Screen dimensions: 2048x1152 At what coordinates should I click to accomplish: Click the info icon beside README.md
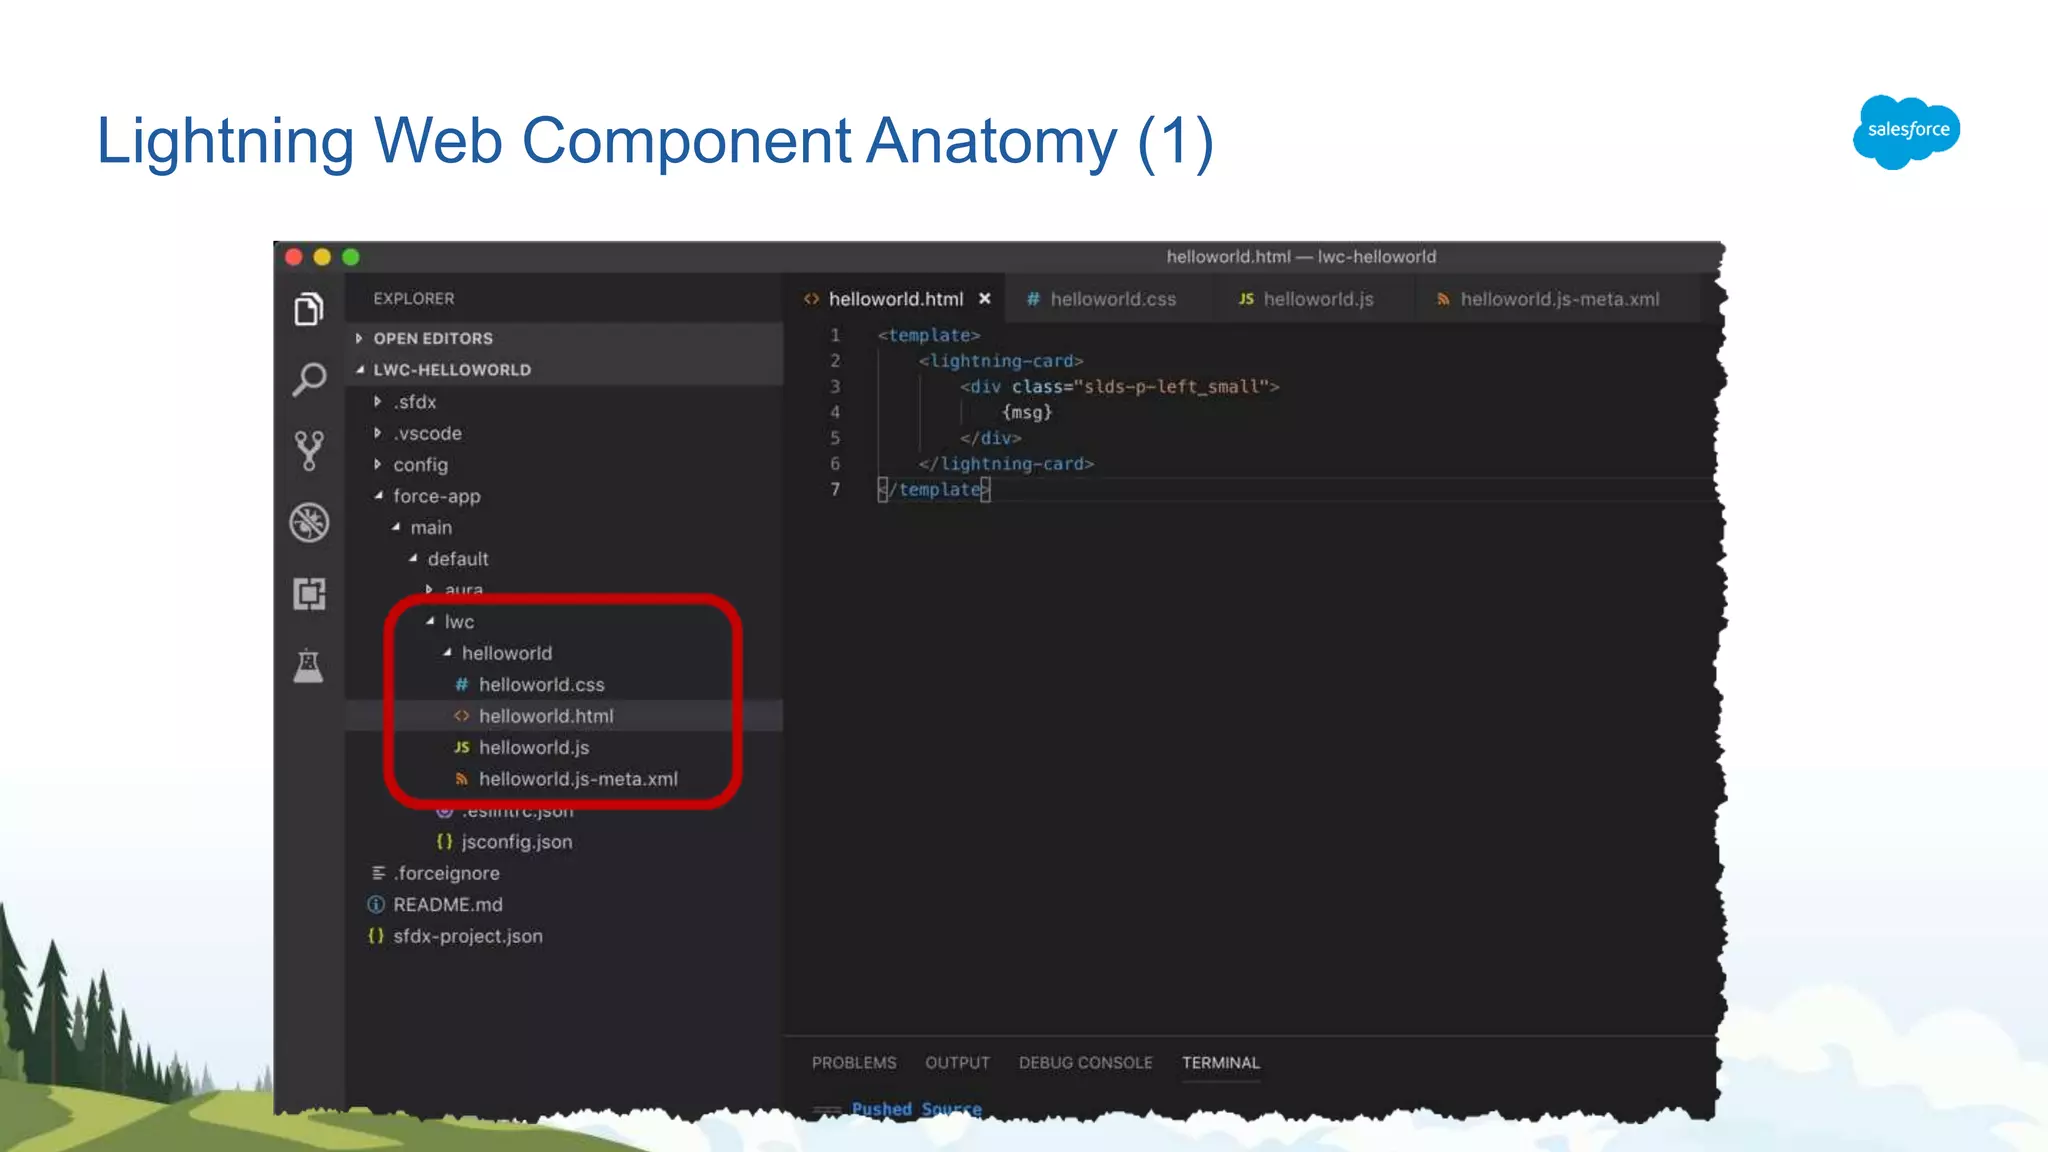376,905
